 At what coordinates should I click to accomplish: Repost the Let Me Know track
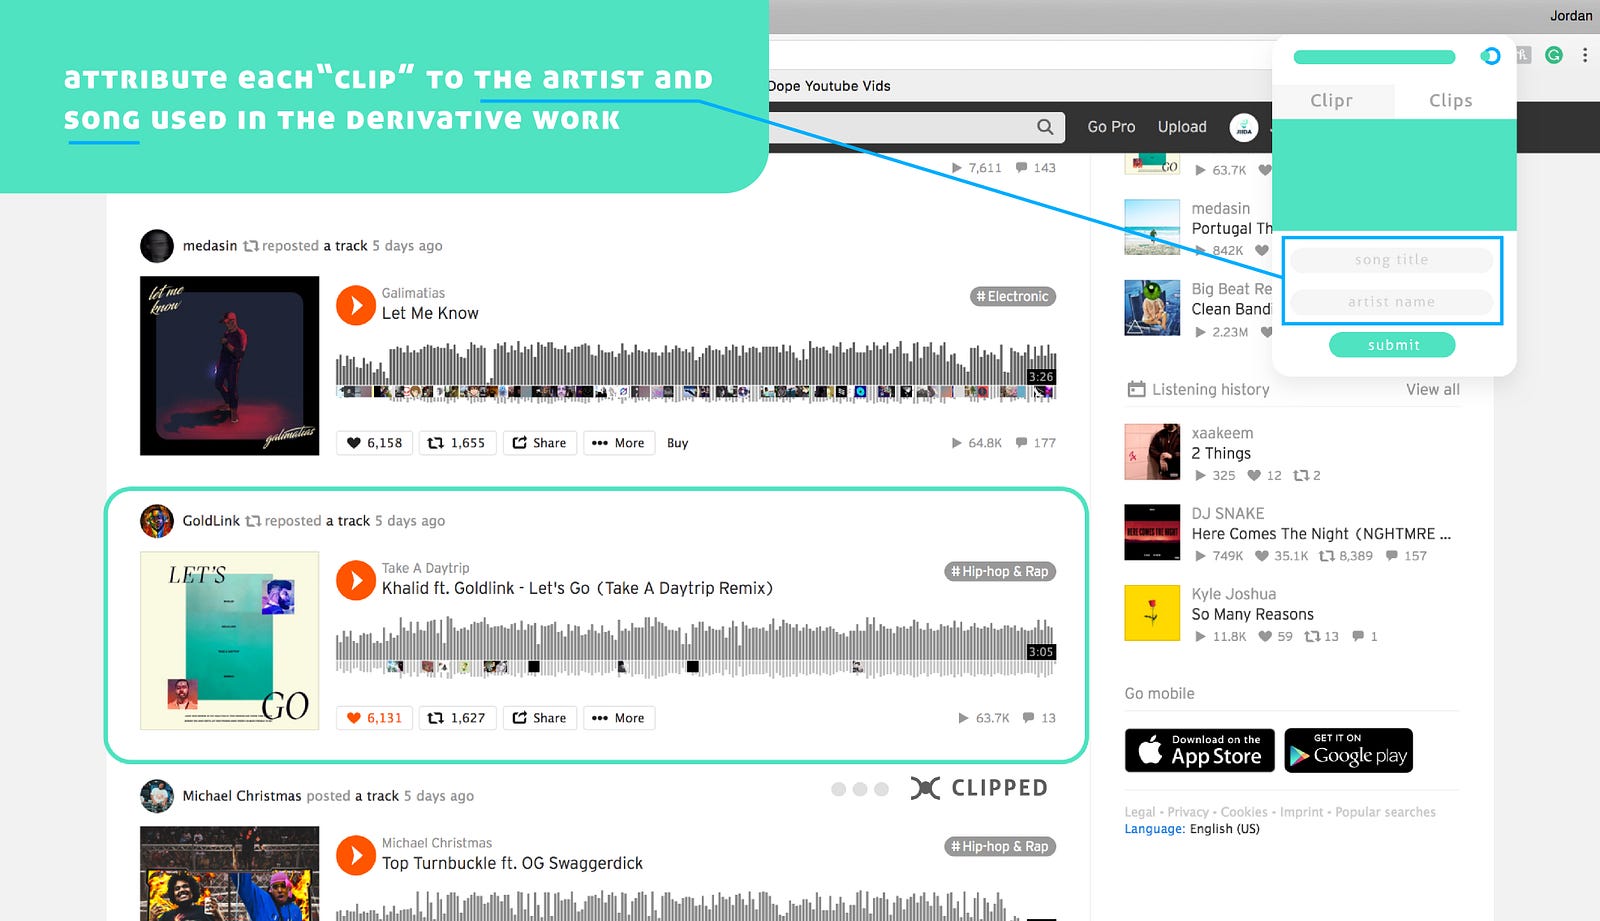pos(457,443)
